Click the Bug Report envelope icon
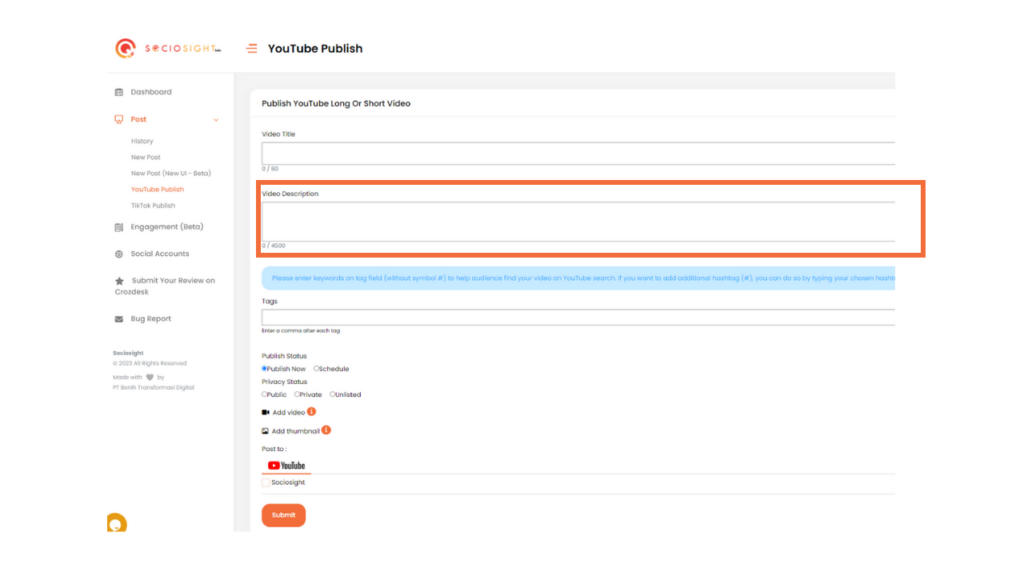The height and width of the screenshot is (576, 1024). tap(119, 319)
